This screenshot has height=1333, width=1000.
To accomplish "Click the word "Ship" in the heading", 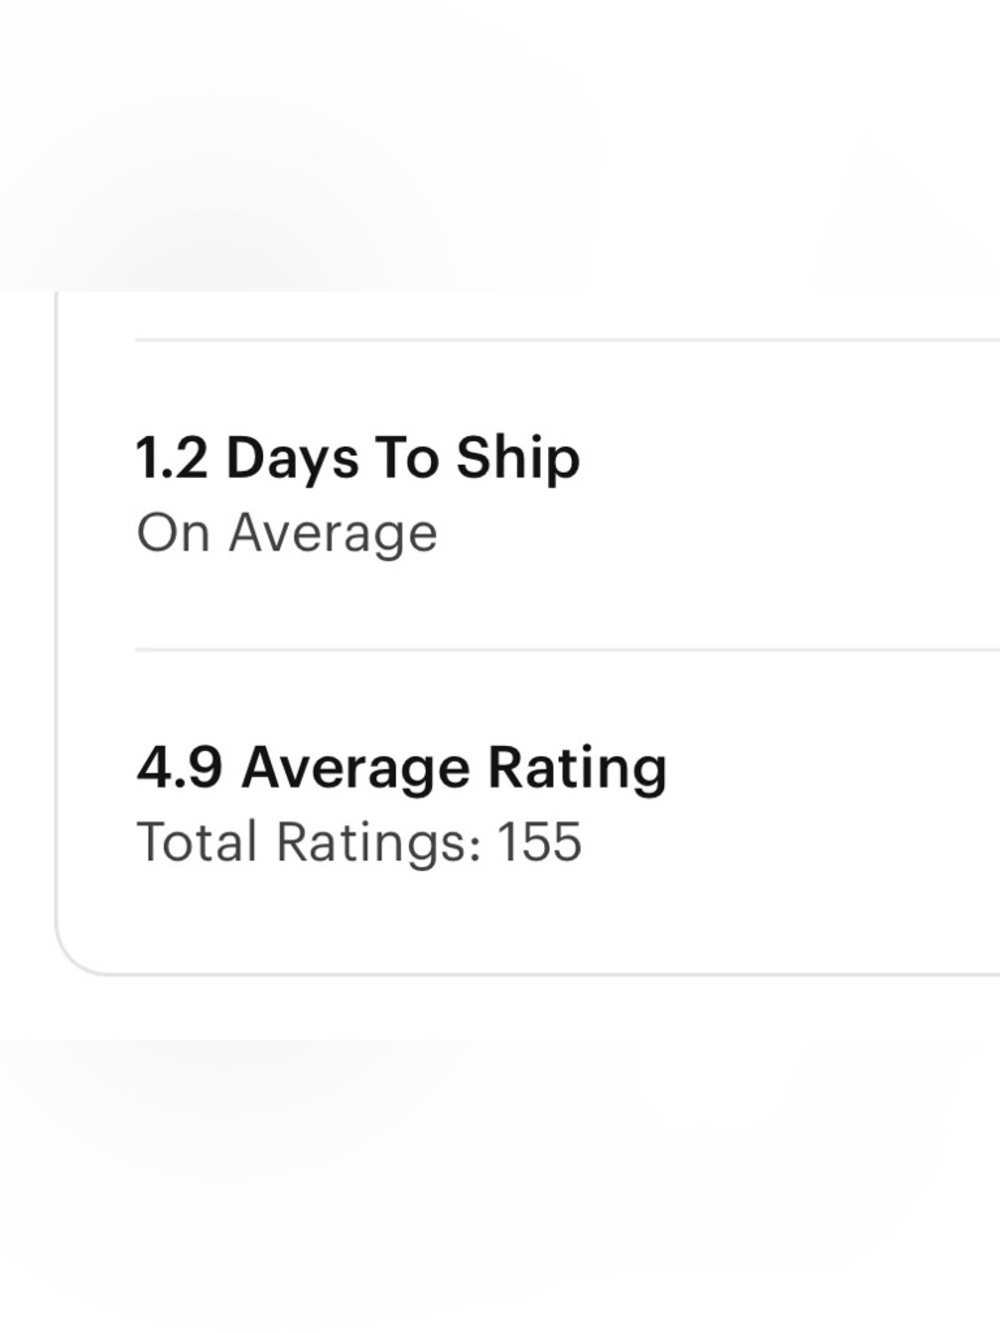I will coord(518,461).
